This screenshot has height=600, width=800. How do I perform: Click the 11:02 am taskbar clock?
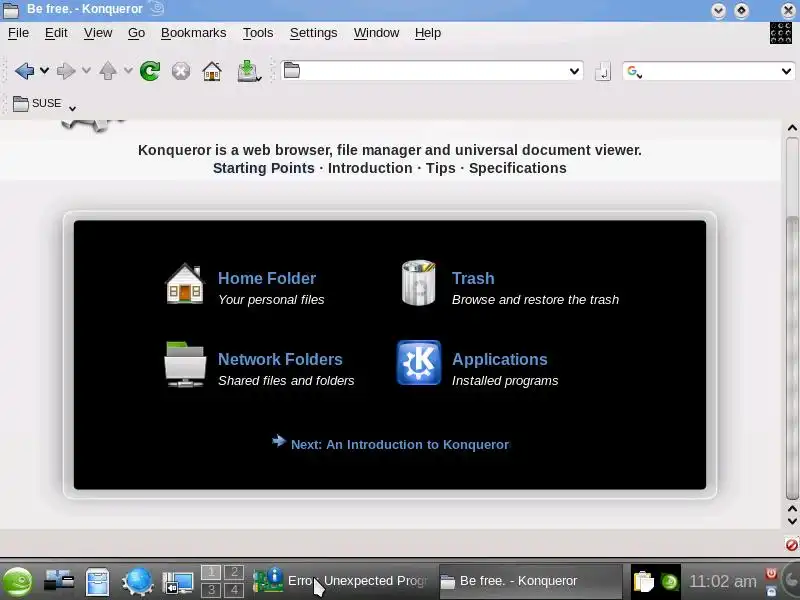tap(722, 581)
